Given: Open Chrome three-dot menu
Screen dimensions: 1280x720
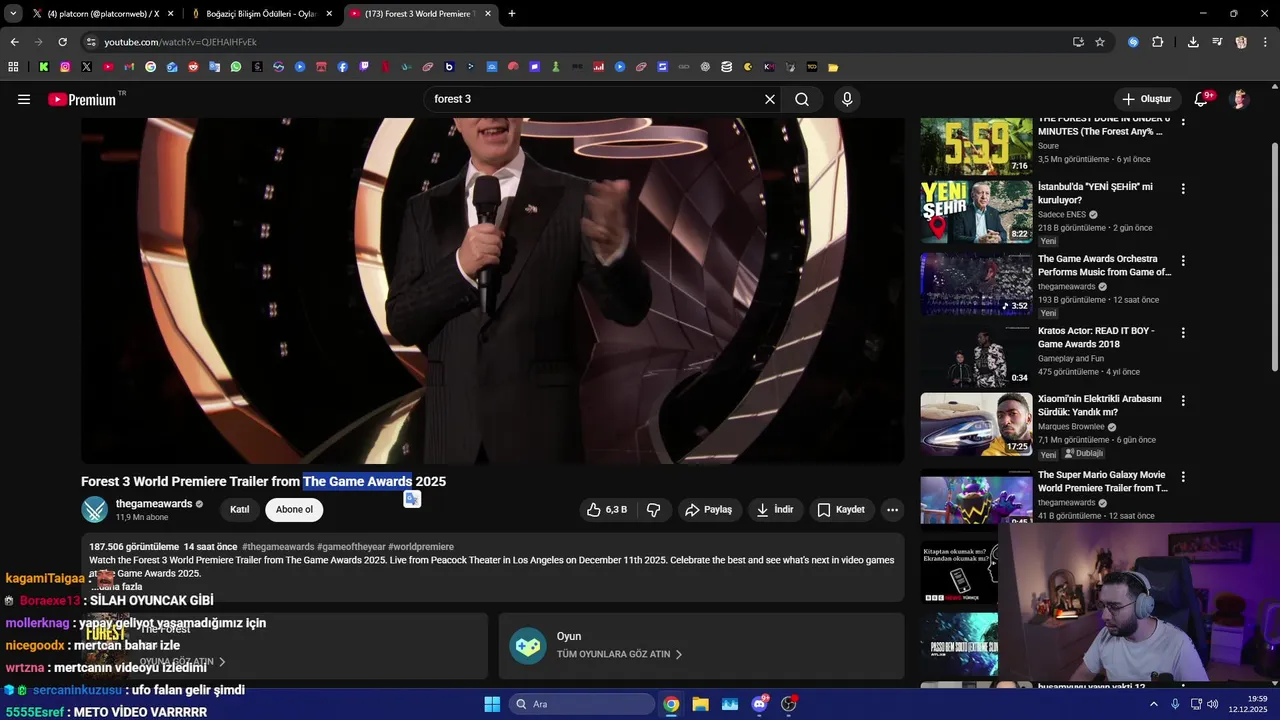Looking at the screenshot, I should tap(1265, 42).
